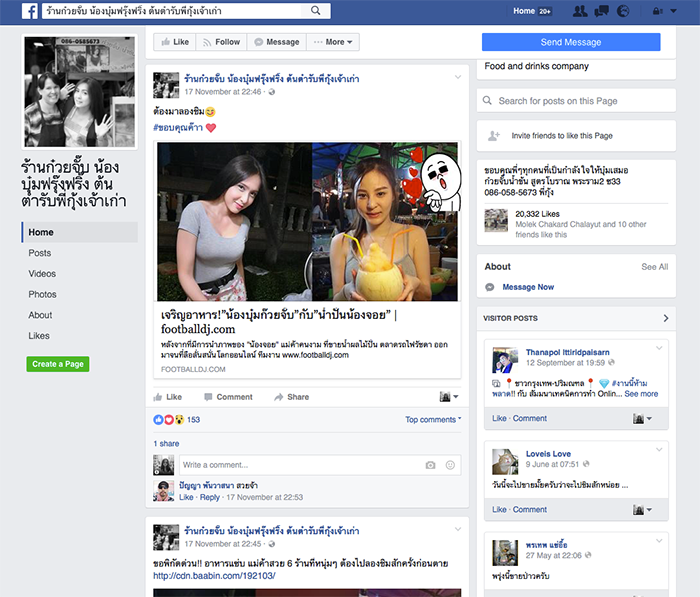The width and height of the screenshot is (700, 597).
Task: Click the messenger icon beside Message Now
Action: tap(490, 287)
